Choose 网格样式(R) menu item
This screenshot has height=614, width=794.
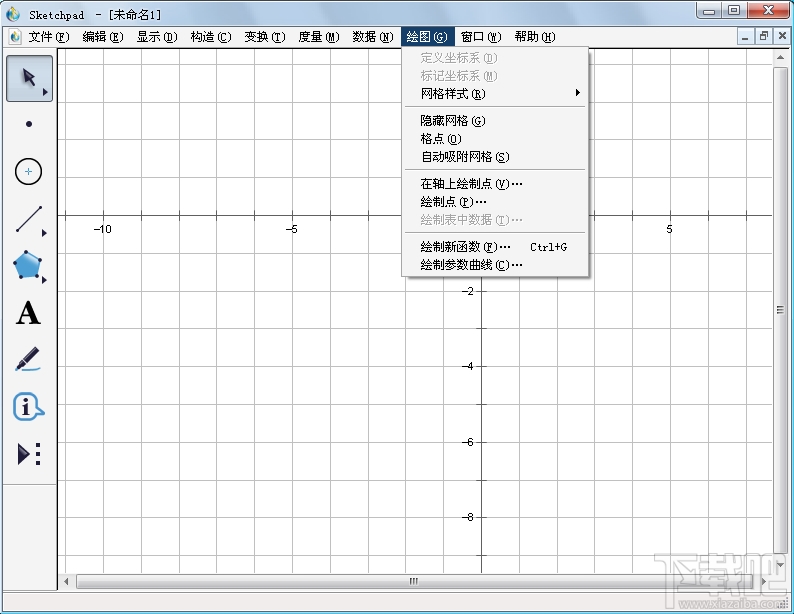pyautogui.click(x=495, y=94)
